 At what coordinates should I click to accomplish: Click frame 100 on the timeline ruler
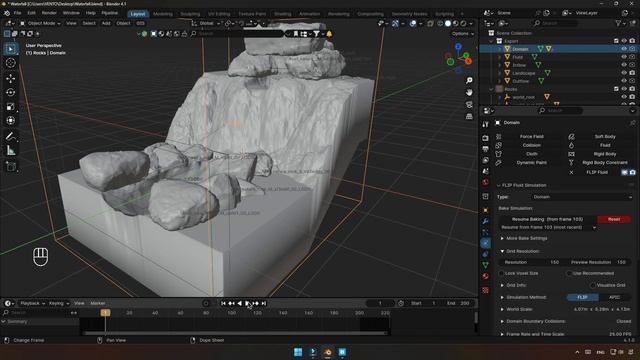pyautogui.click(x=231, y=313)
